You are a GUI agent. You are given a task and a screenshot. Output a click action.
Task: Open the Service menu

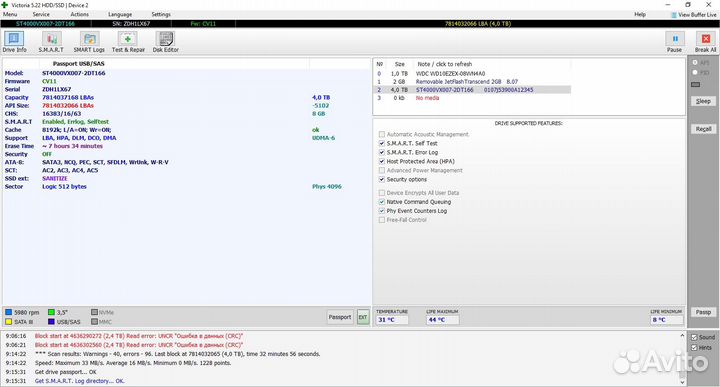point(41,15)
